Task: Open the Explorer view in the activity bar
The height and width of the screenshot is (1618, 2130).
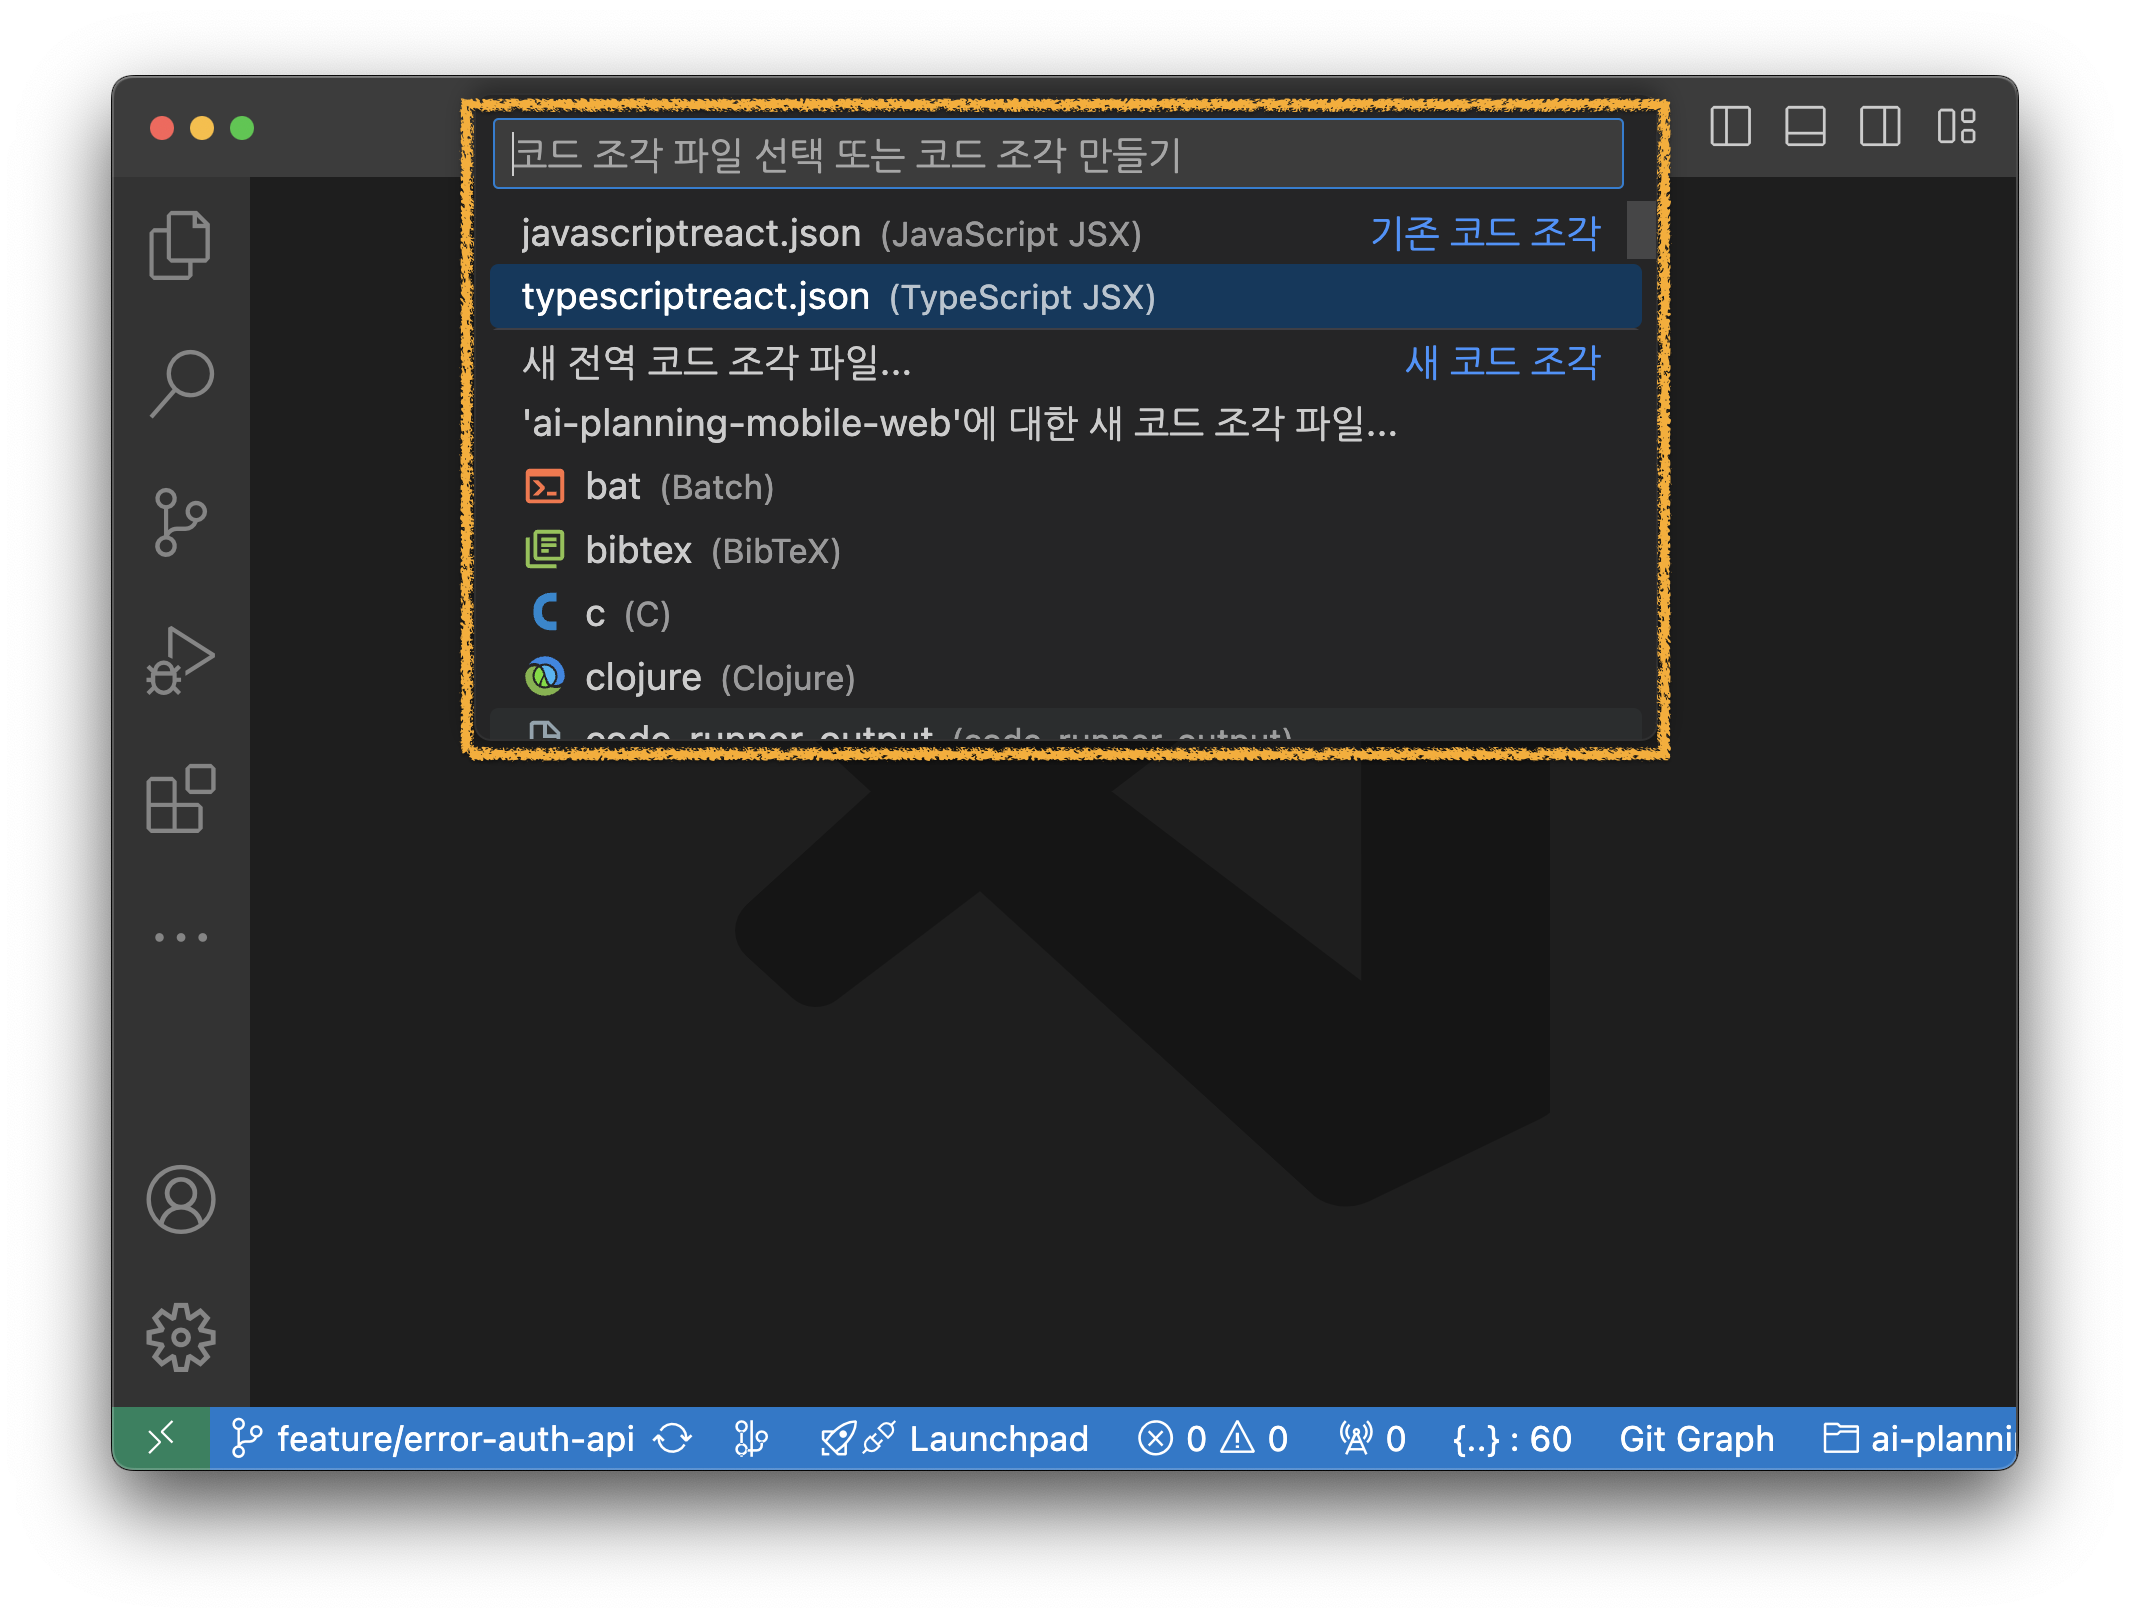Action: tap(180, 243)
